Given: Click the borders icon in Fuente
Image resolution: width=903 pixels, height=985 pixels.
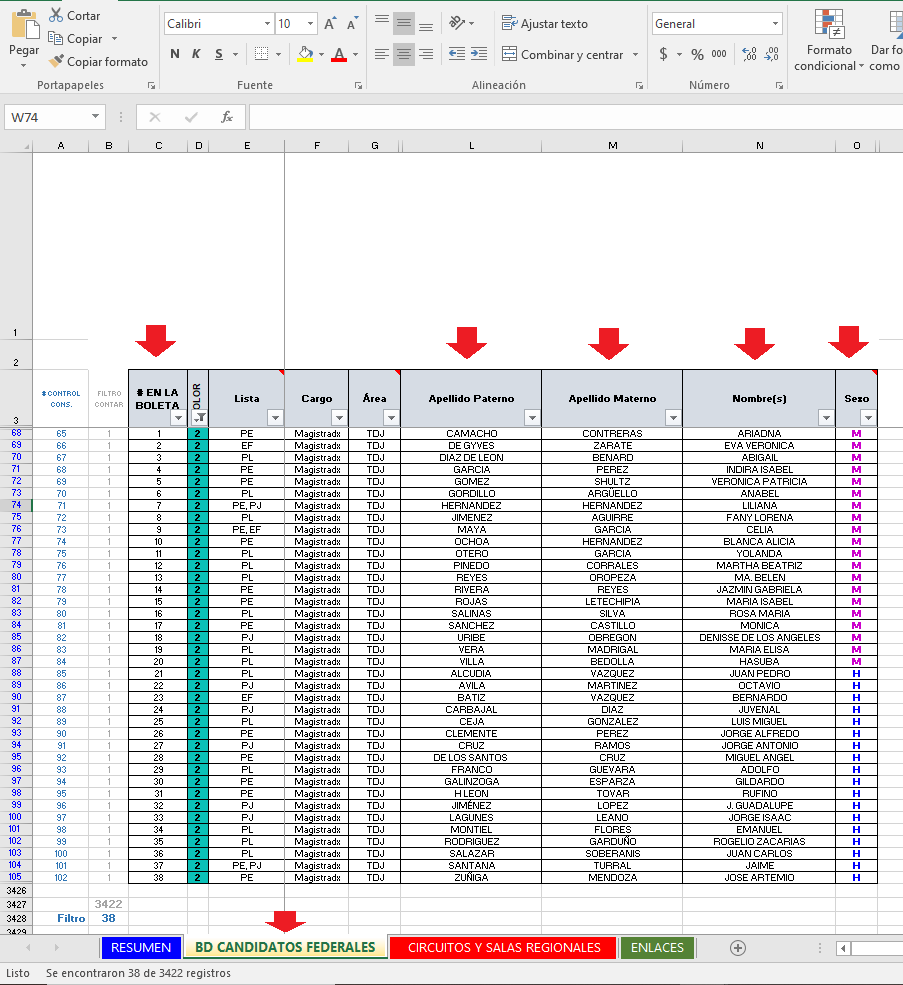Looking at the screenshot, I should (261, 54).
